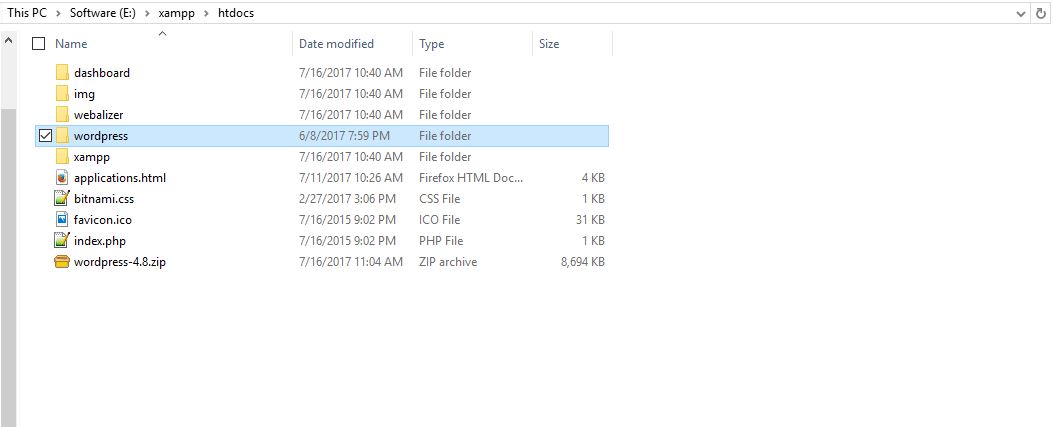Select the applications.html Firefox icon

[62, 178]
